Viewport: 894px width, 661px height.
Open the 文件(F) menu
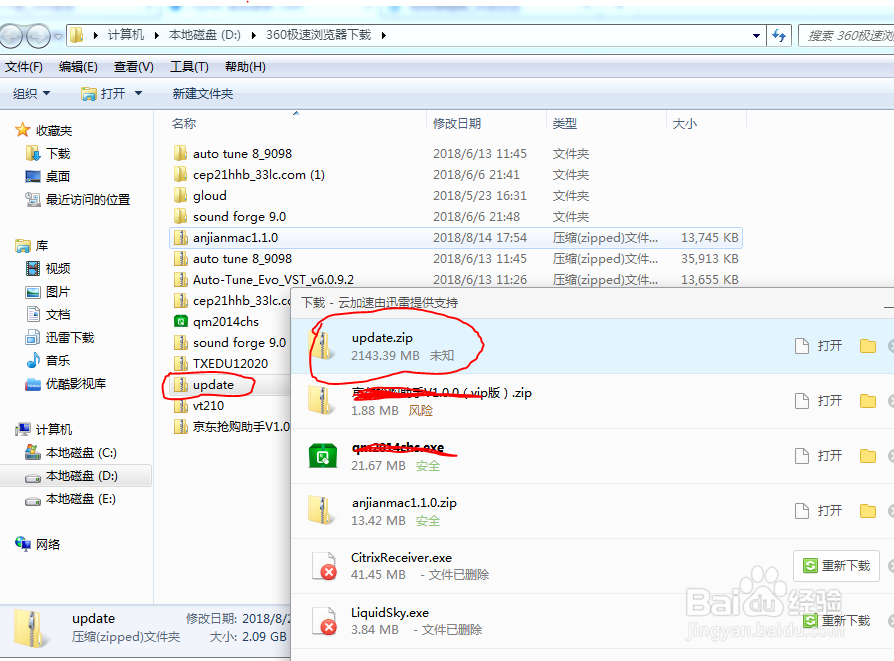coord(24,67)
